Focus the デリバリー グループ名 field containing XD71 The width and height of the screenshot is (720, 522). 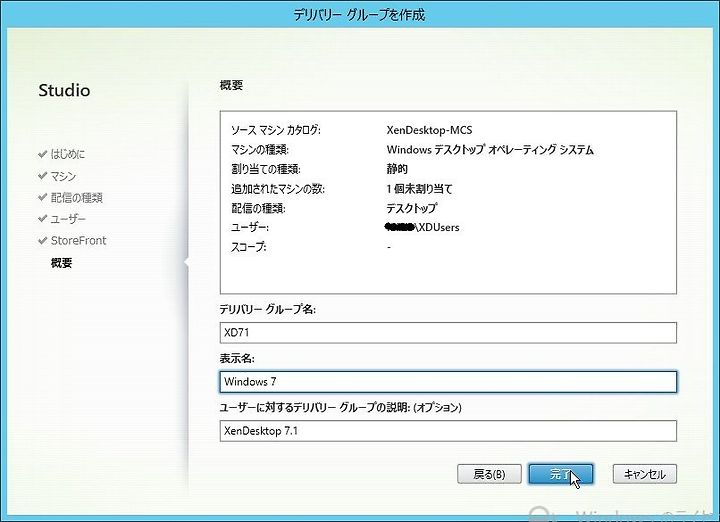click(448, 332)
